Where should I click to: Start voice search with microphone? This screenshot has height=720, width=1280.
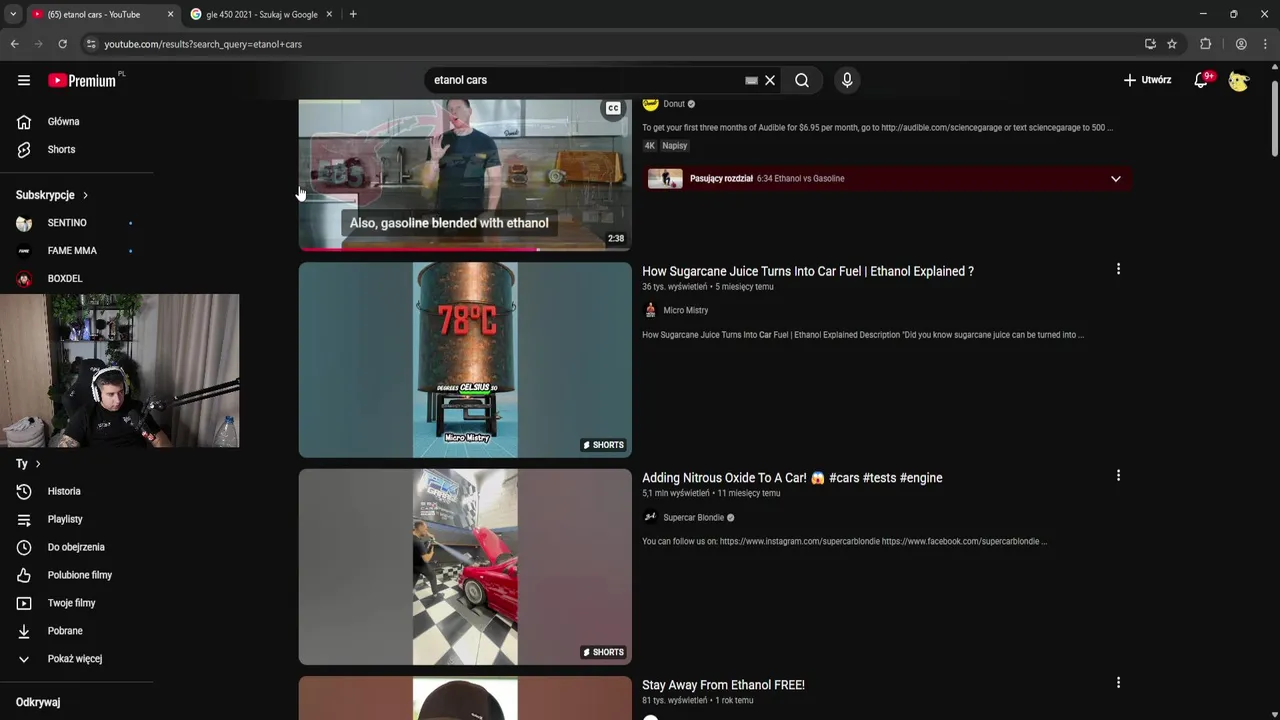coord(847,80)
